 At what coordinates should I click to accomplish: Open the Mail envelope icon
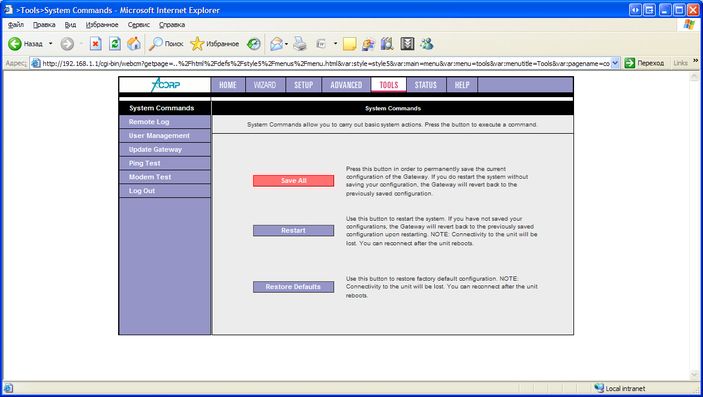276,44
